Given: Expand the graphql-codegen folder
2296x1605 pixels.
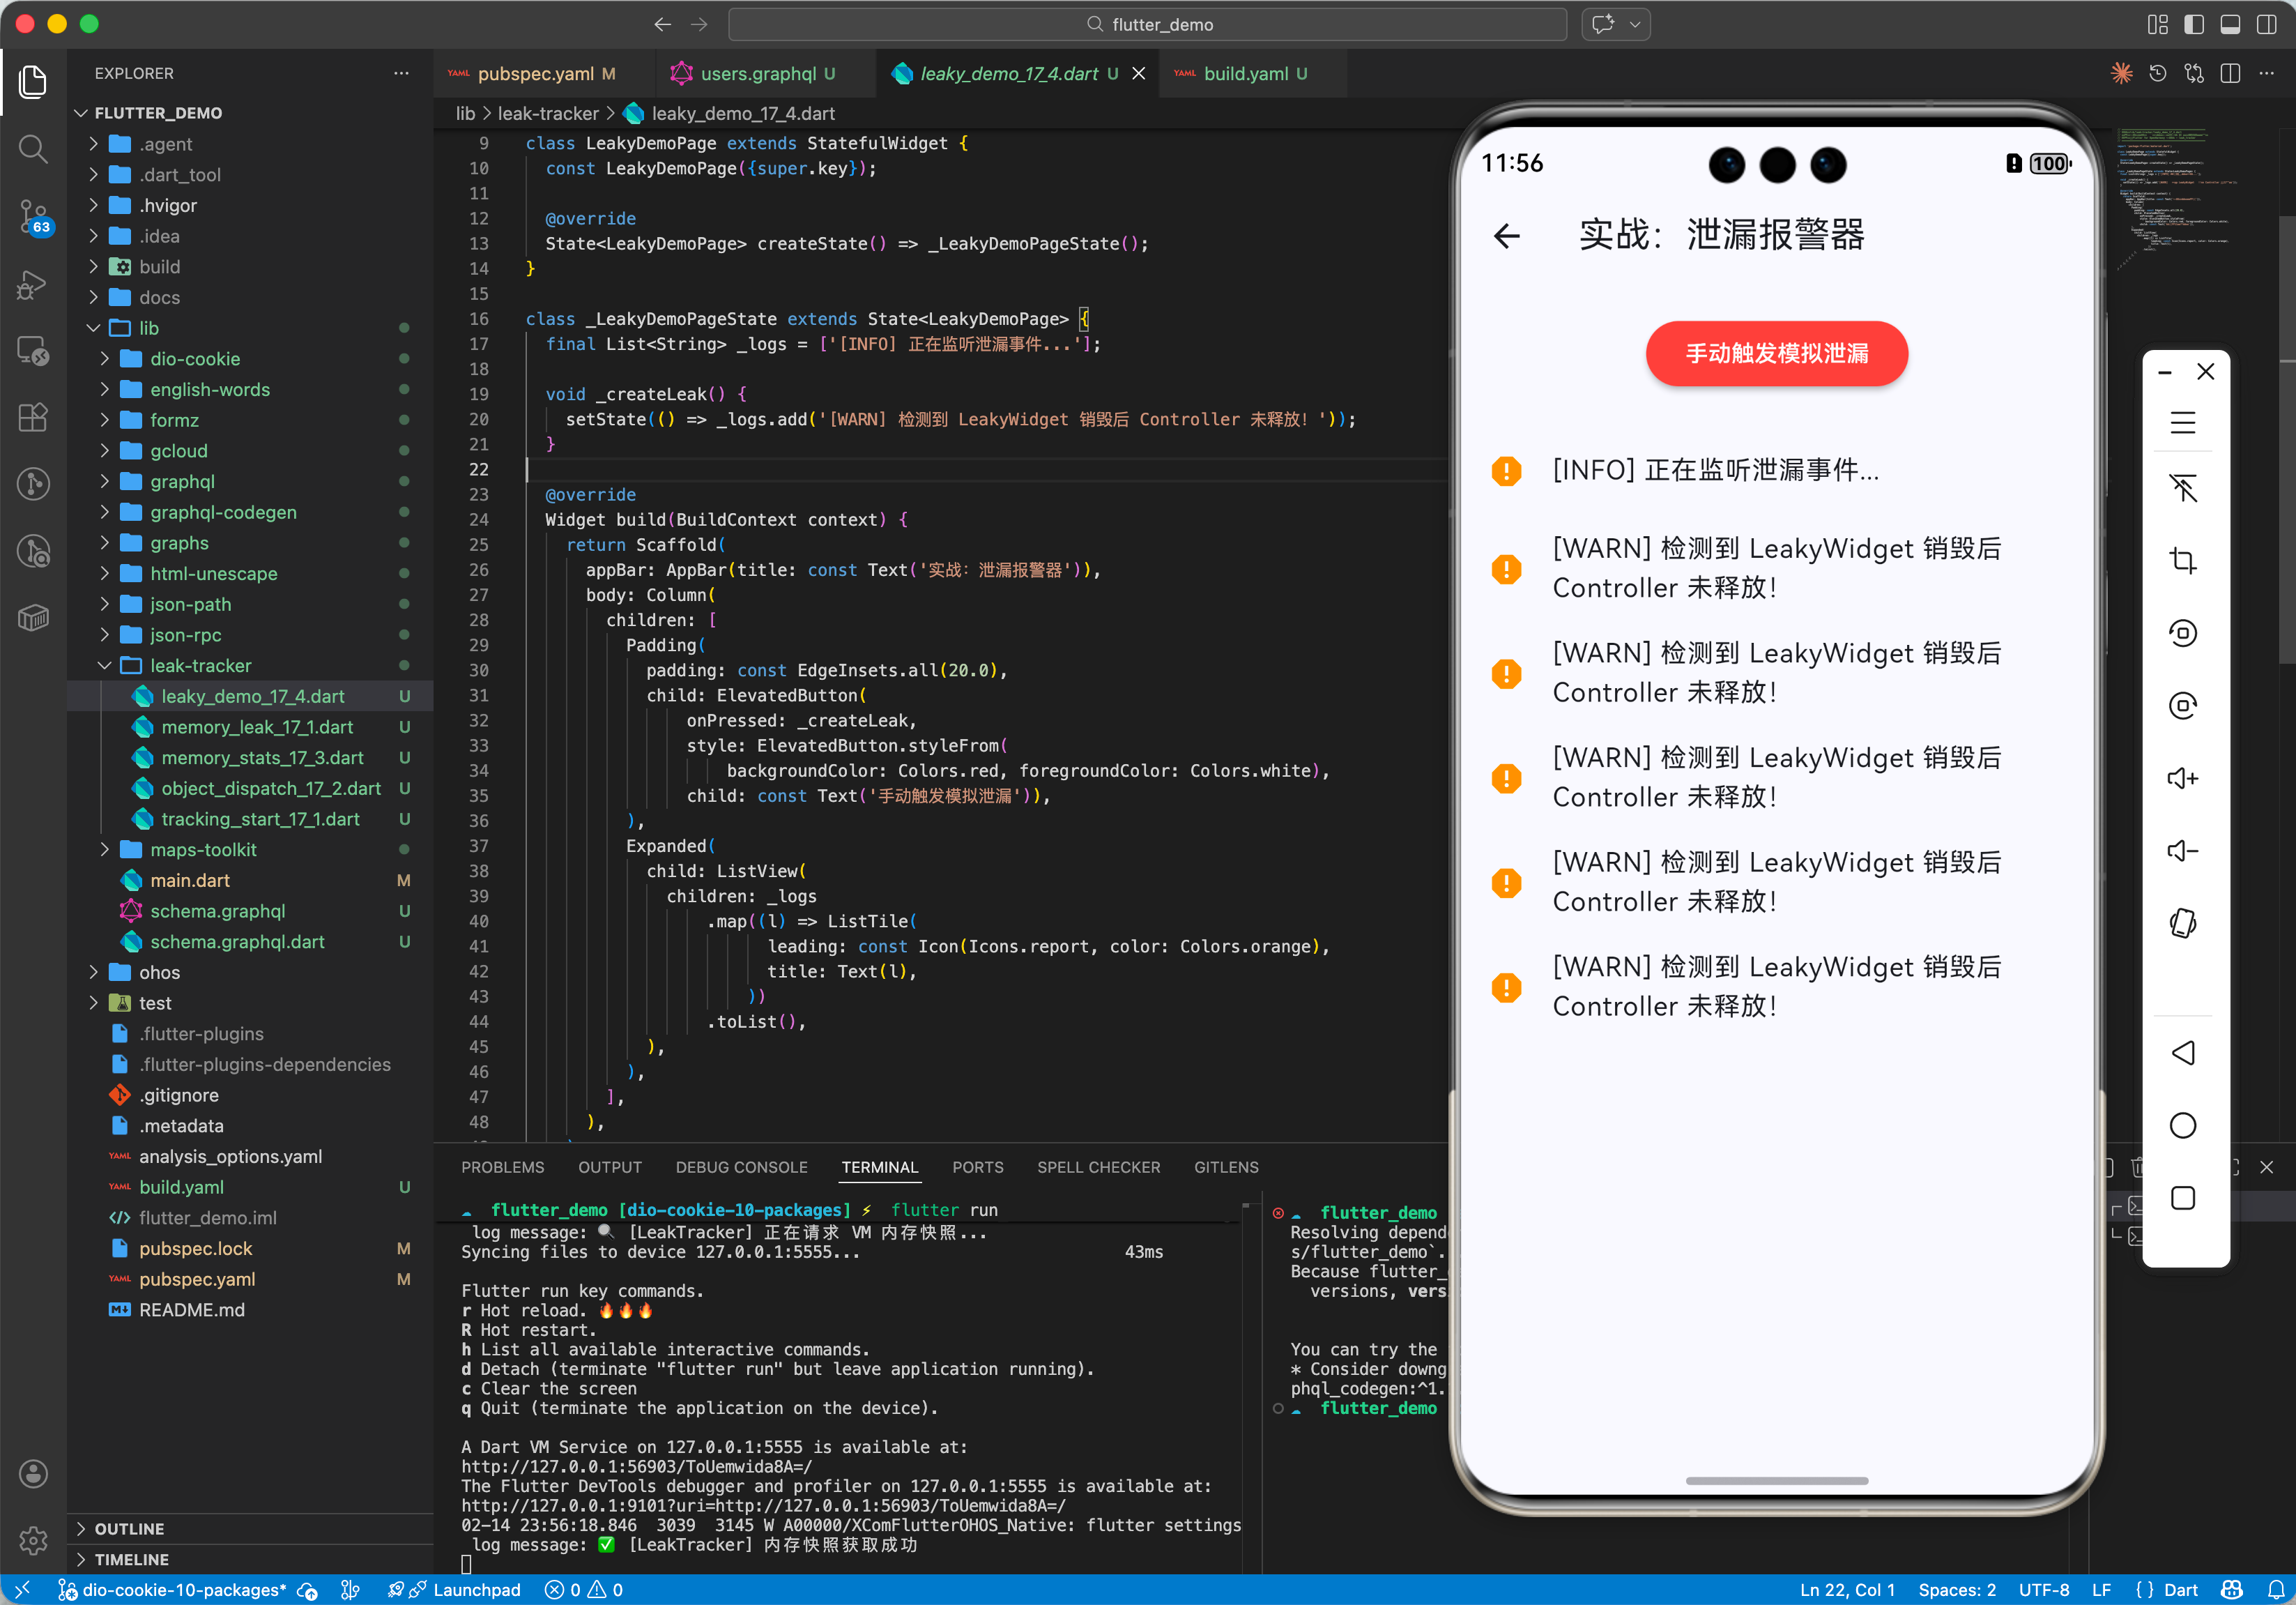Looking at the screenshot, I should pos(223,512).
